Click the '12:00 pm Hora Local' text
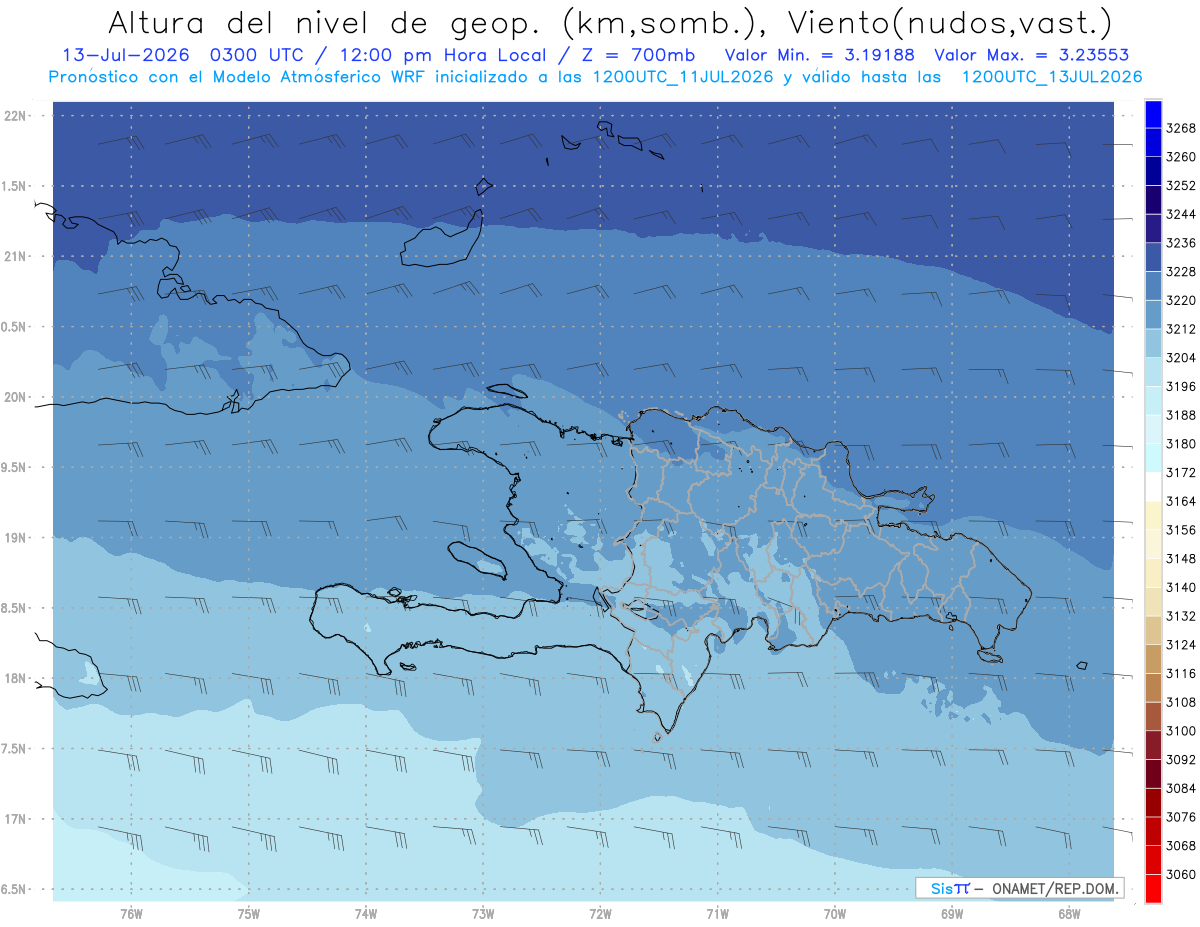Viewport: 1200px width, 927px height. point(442,55)
